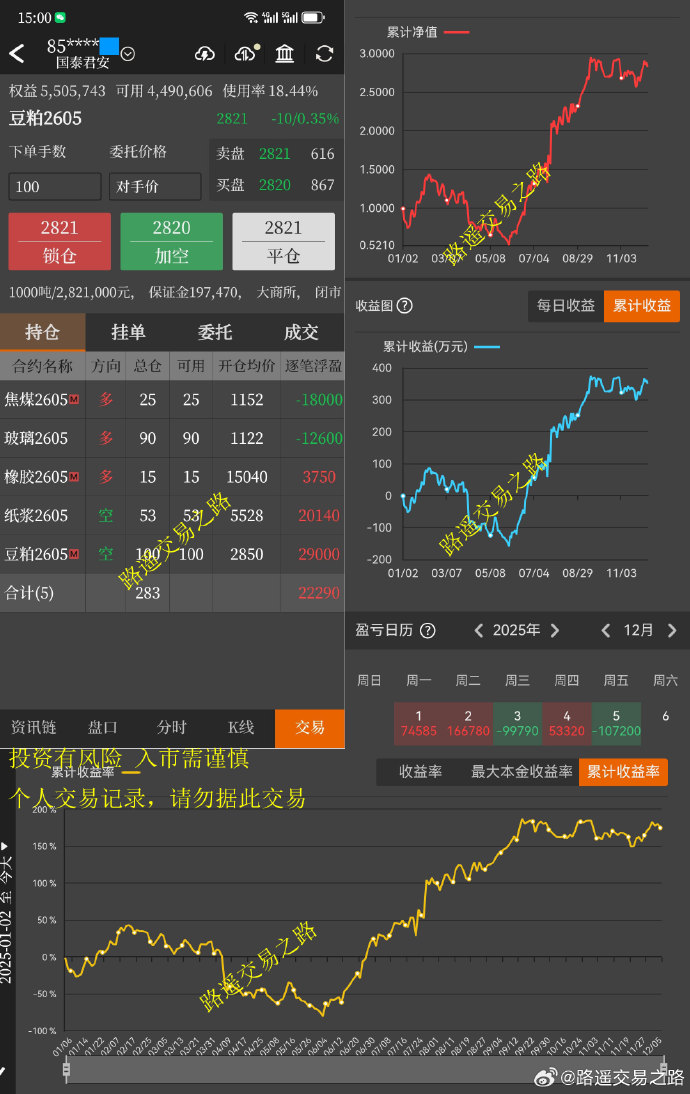Toggle to 每日收益 view
Image resolution: width=690 pixels, height=1094 pixels.
566,306
